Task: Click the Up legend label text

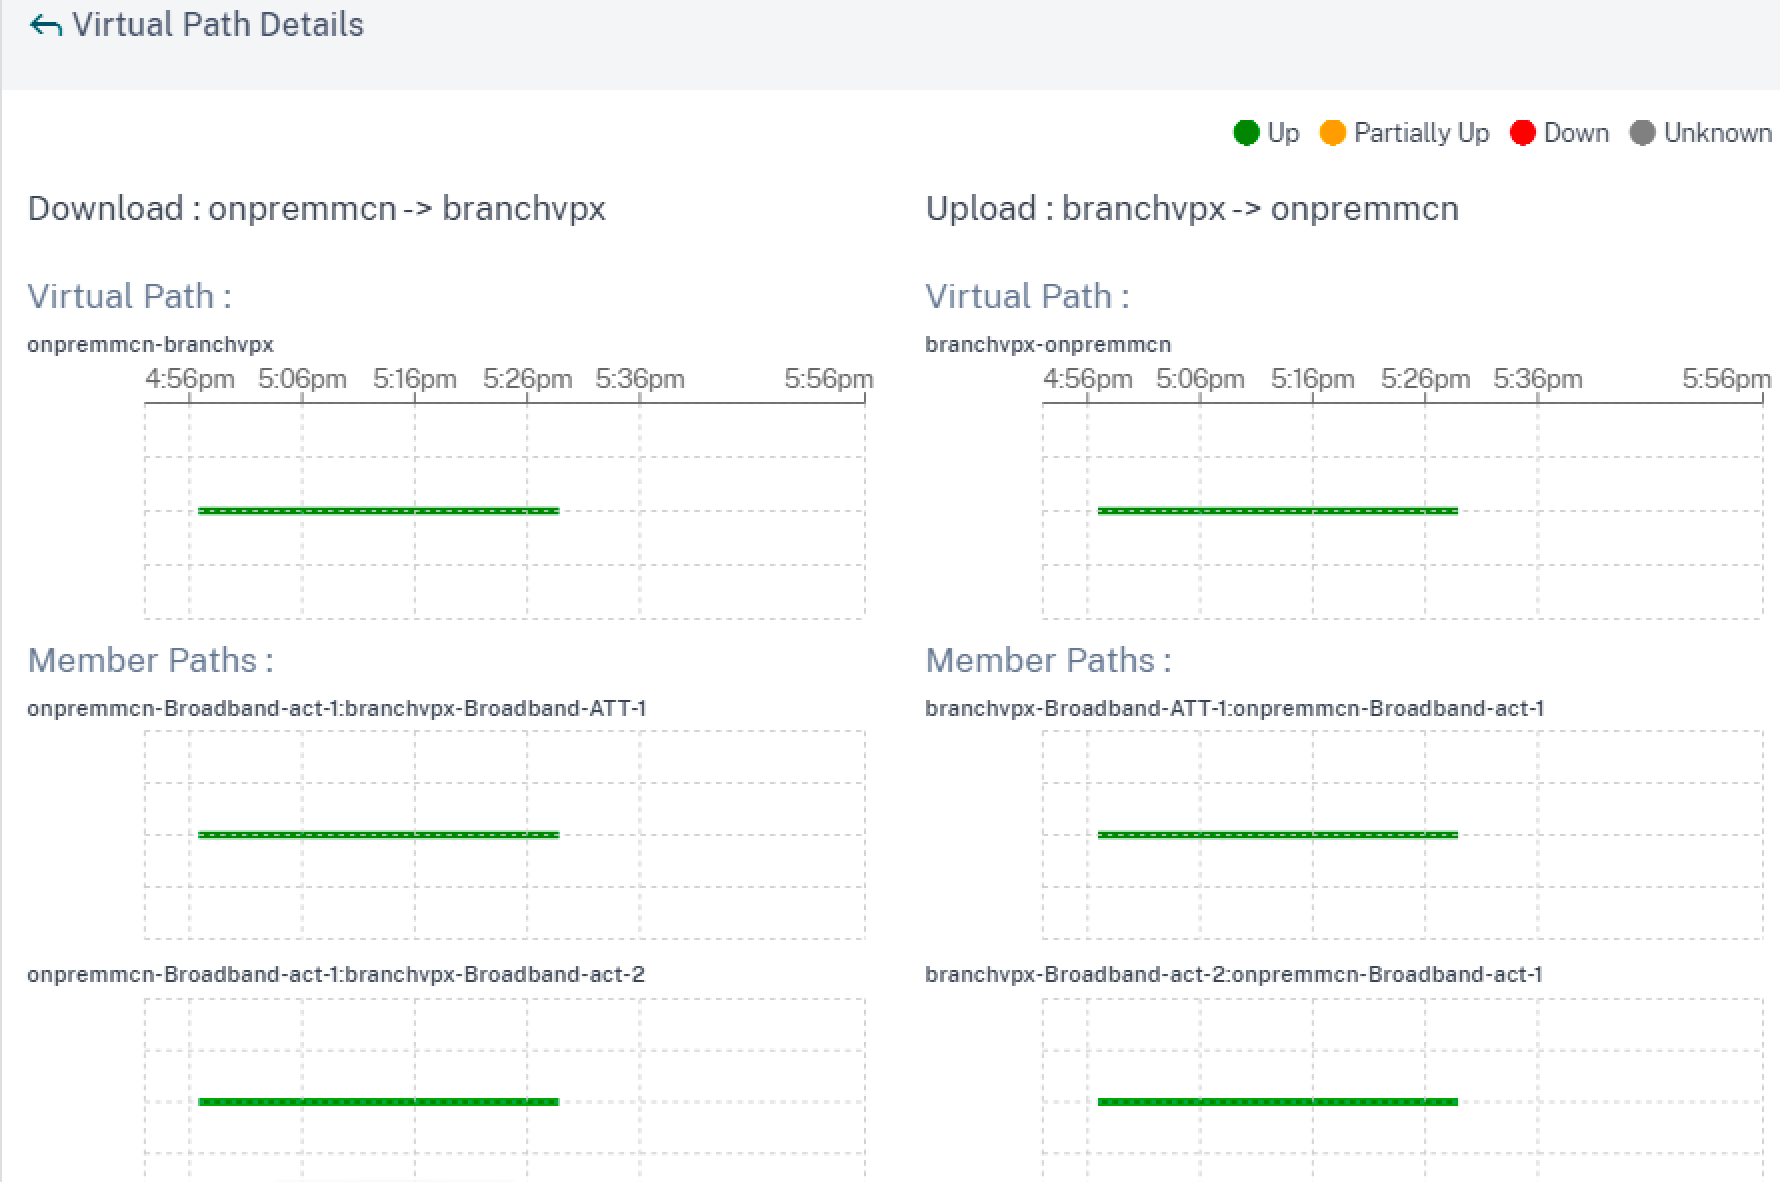Action: point(1283,133)
